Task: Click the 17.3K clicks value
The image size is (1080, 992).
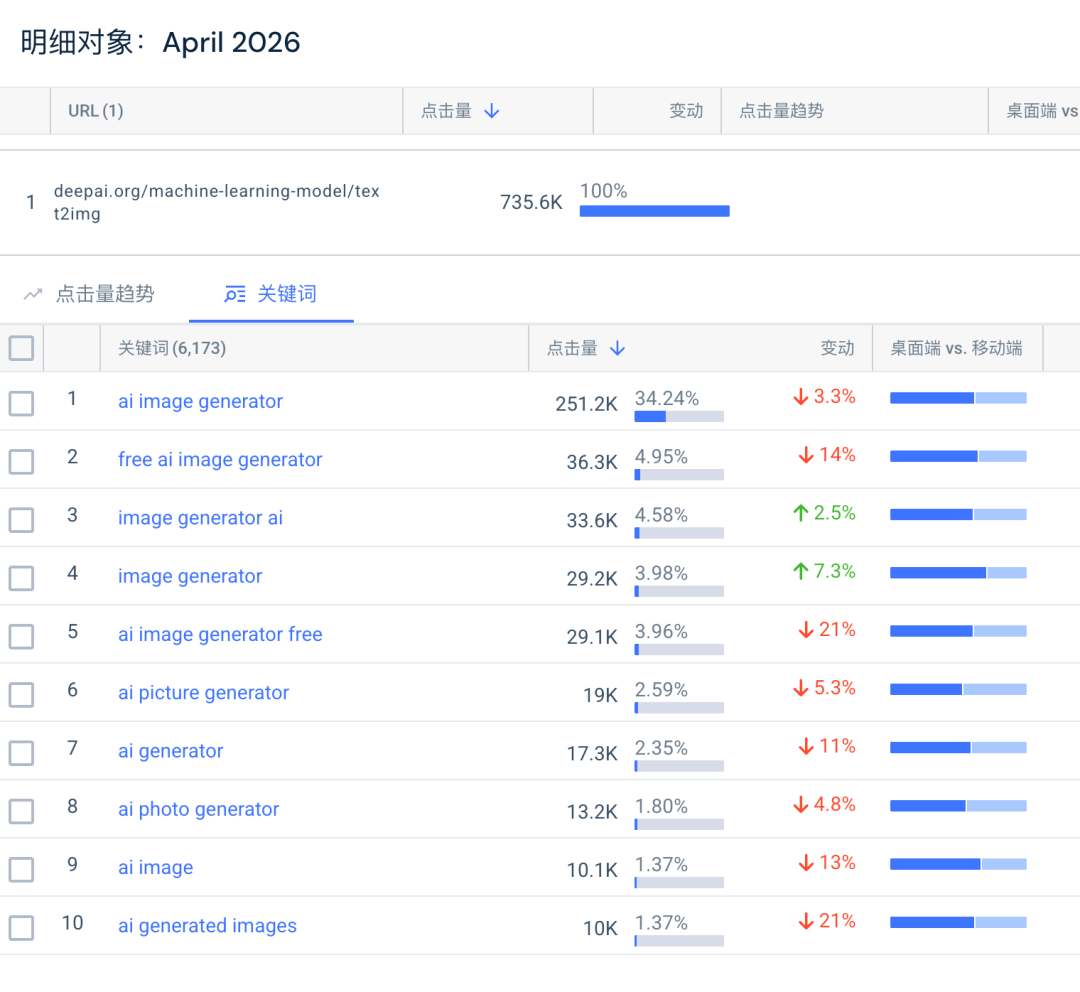Action: pyautogui.click(x=592, y=754)
